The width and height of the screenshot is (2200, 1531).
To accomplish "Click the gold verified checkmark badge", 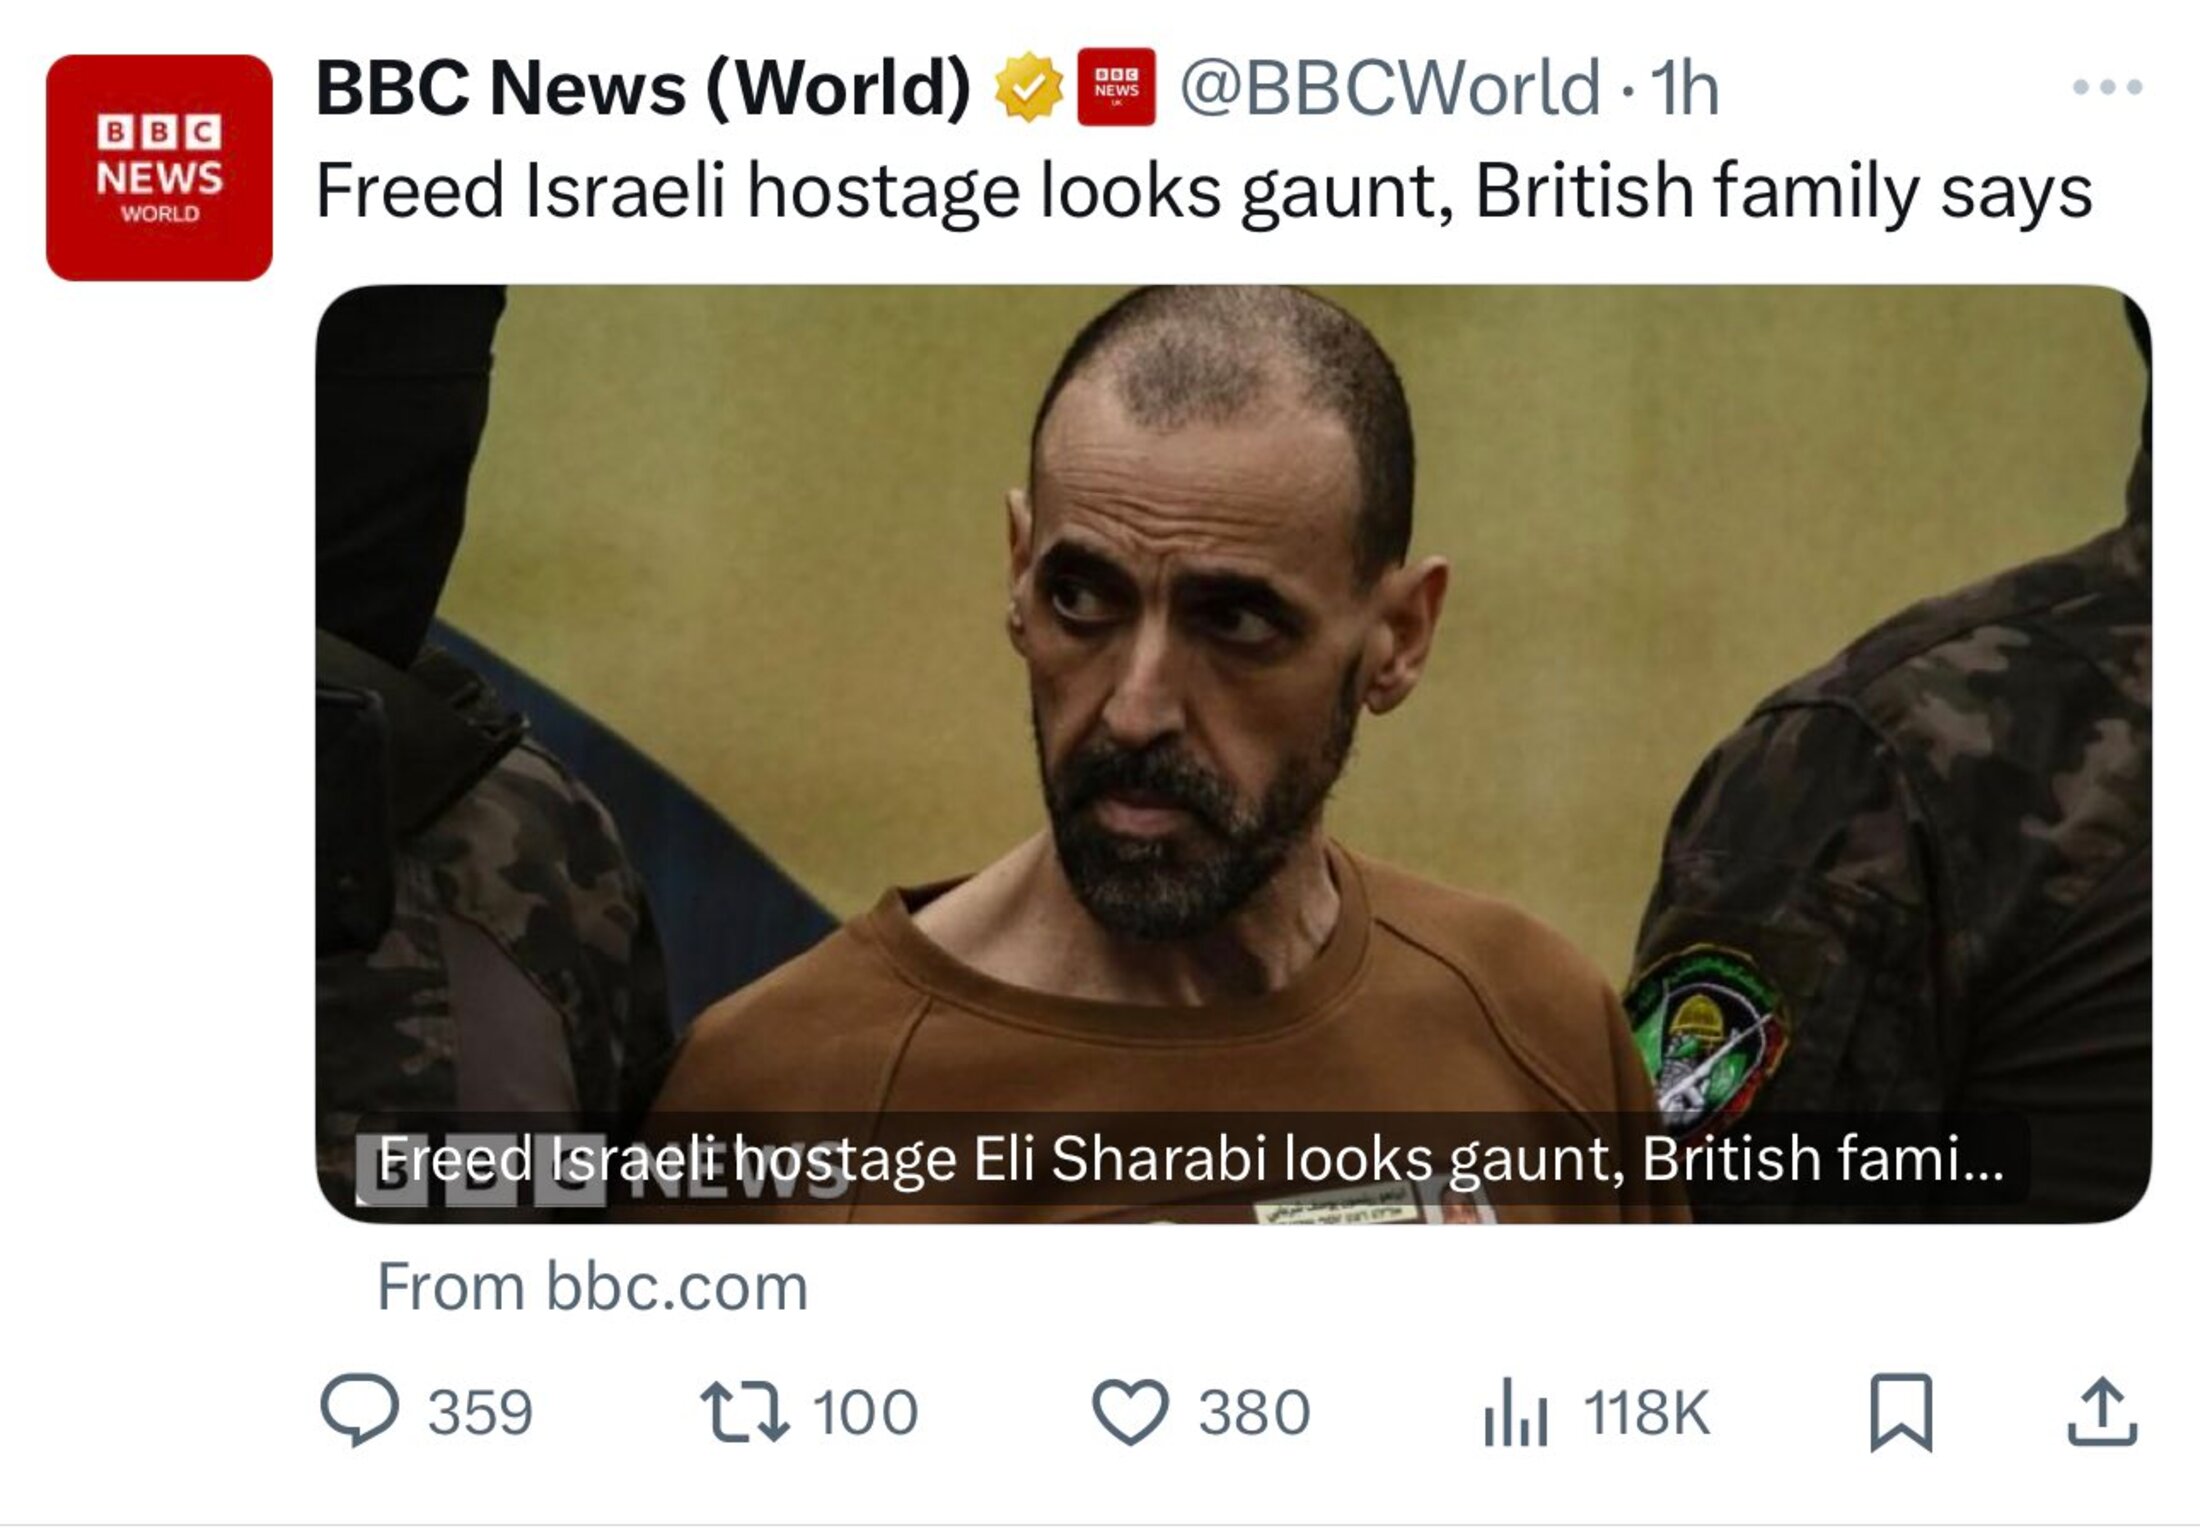I will click(x=1028, y=88).
